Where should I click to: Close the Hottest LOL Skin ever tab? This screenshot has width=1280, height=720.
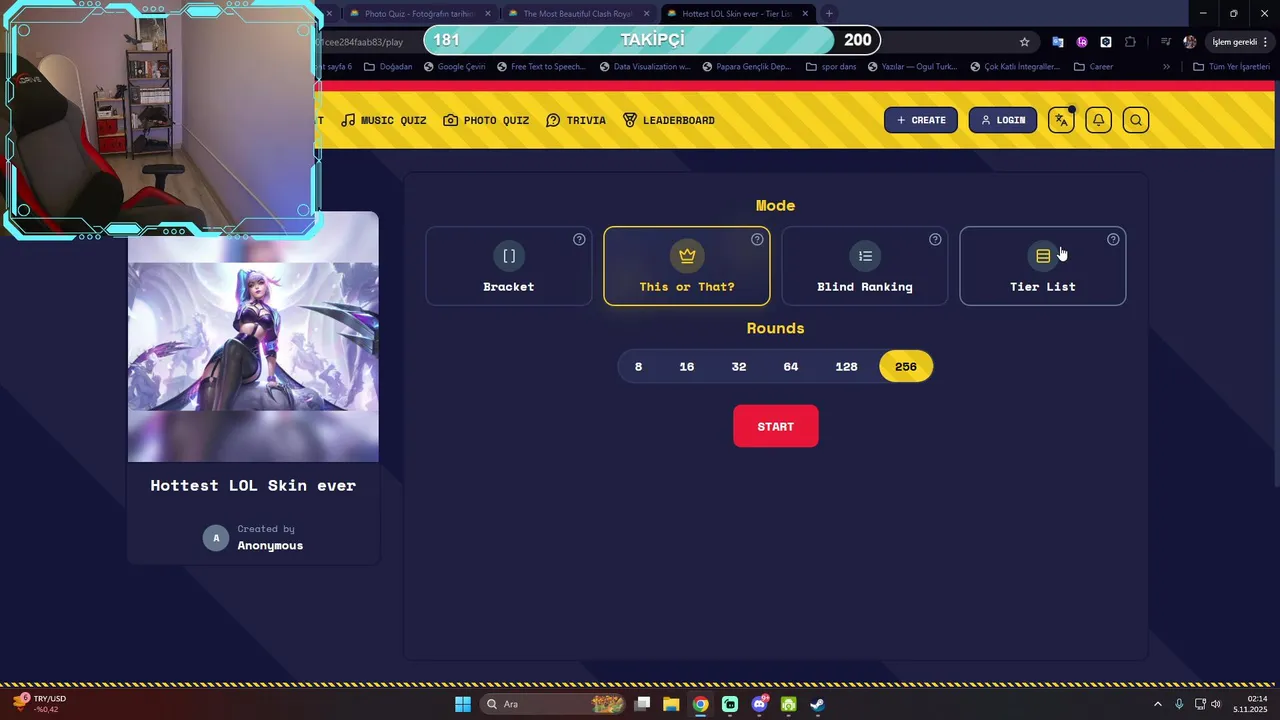[805, 14]
